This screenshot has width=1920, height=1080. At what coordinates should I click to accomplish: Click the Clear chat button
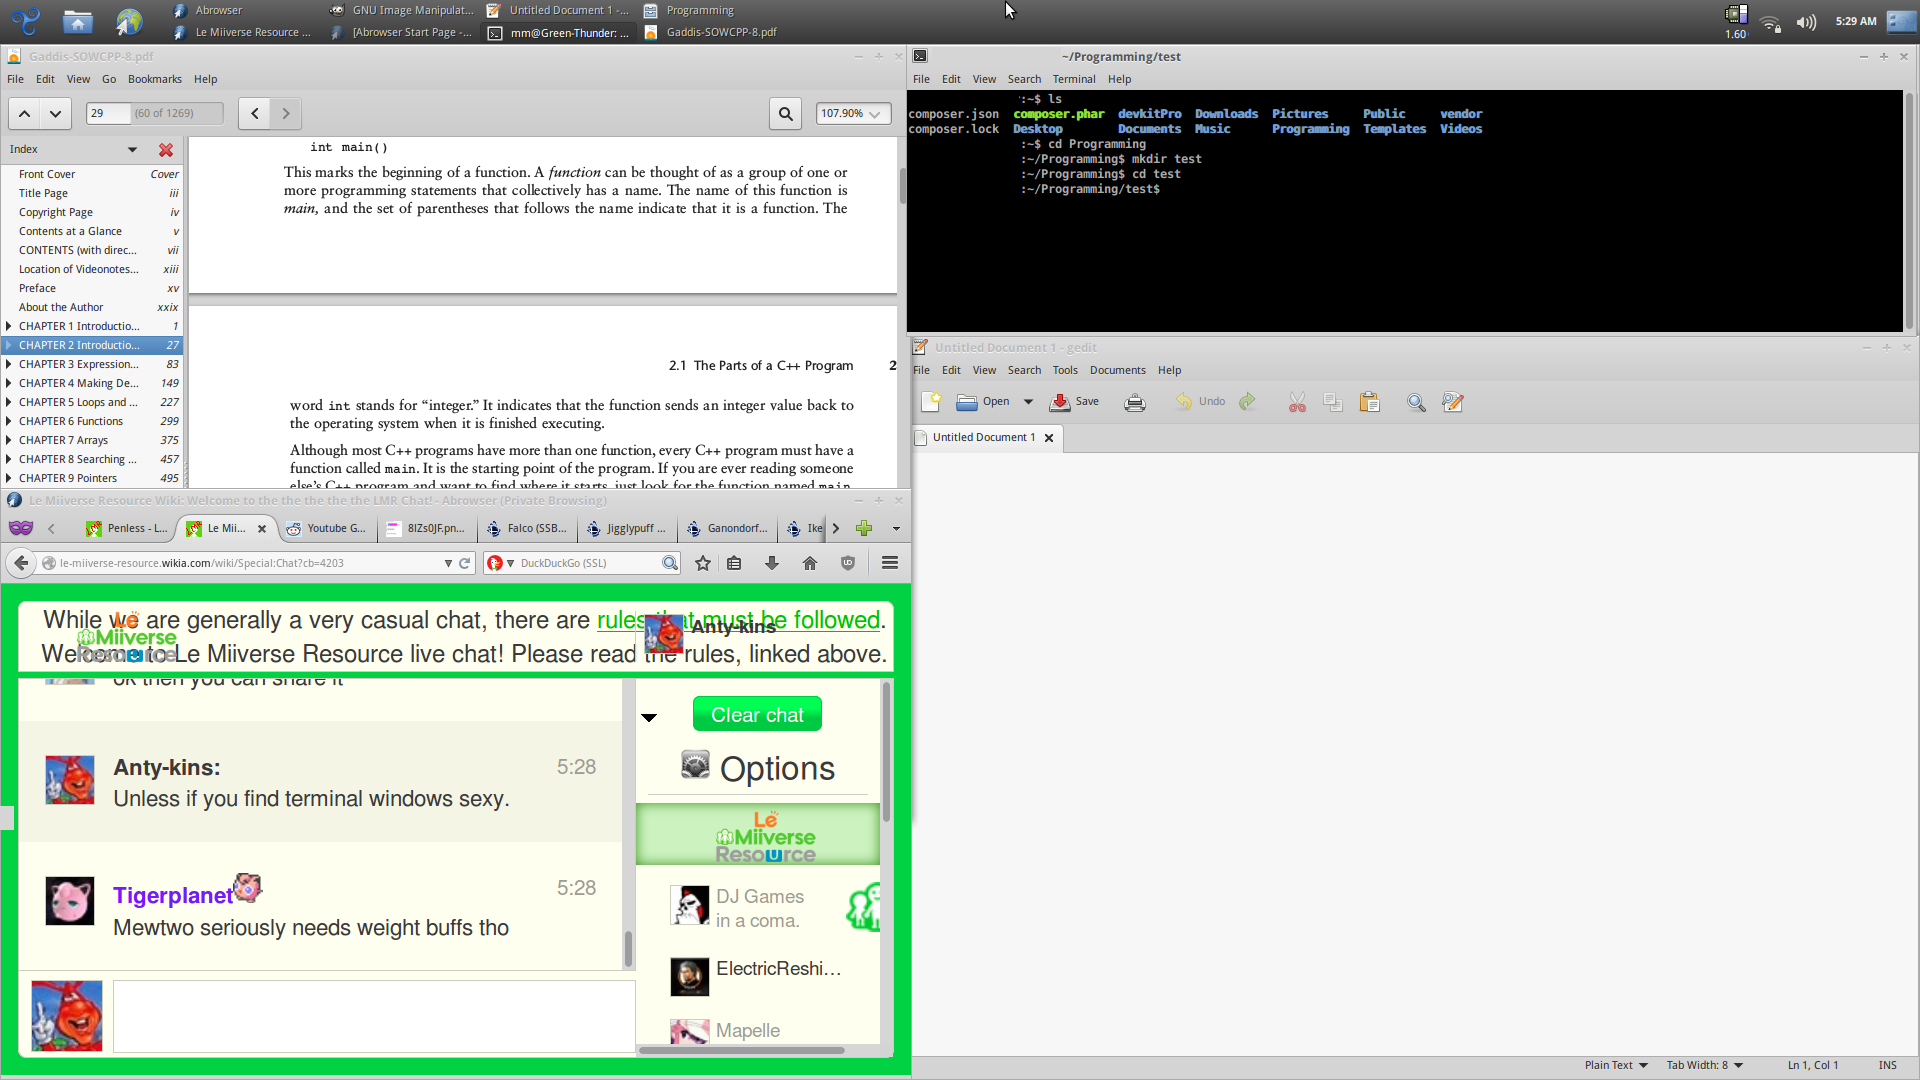pyautogui.click(x=757, y=714)
